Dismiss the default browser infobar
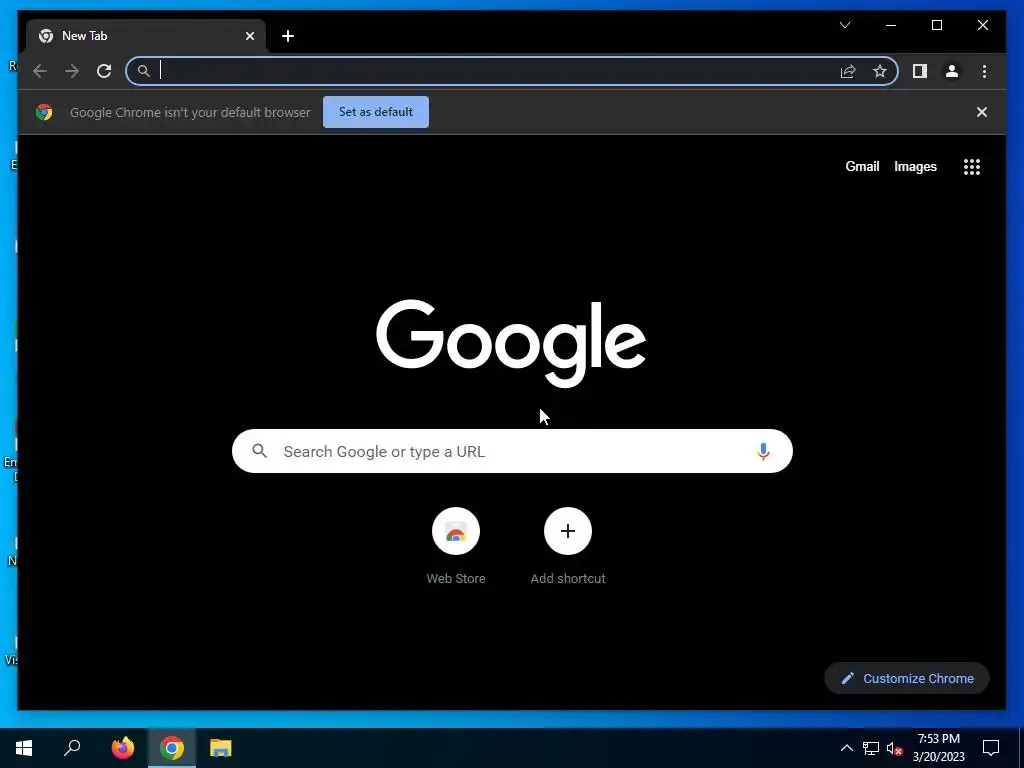This screenshot has height=768, width=1024. click(x=982, y=112)
